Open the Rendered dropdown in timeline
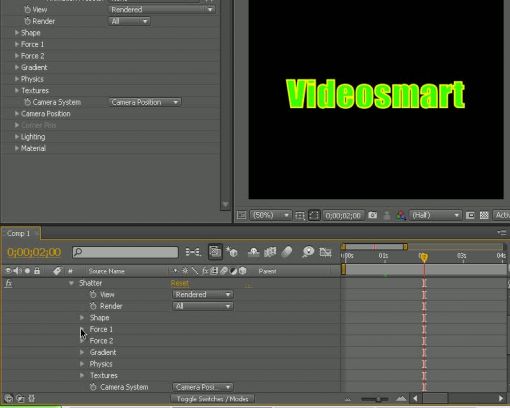Screen dimensions: 510x408 tap(203, 295)
